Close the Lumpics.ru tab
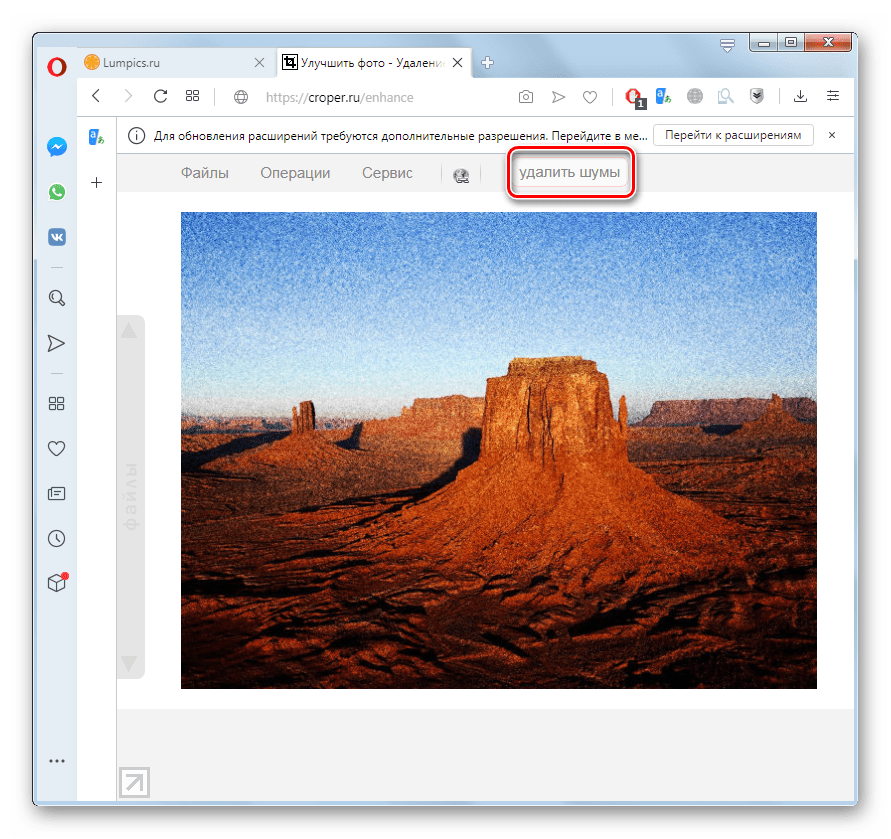 coord(259,63)
